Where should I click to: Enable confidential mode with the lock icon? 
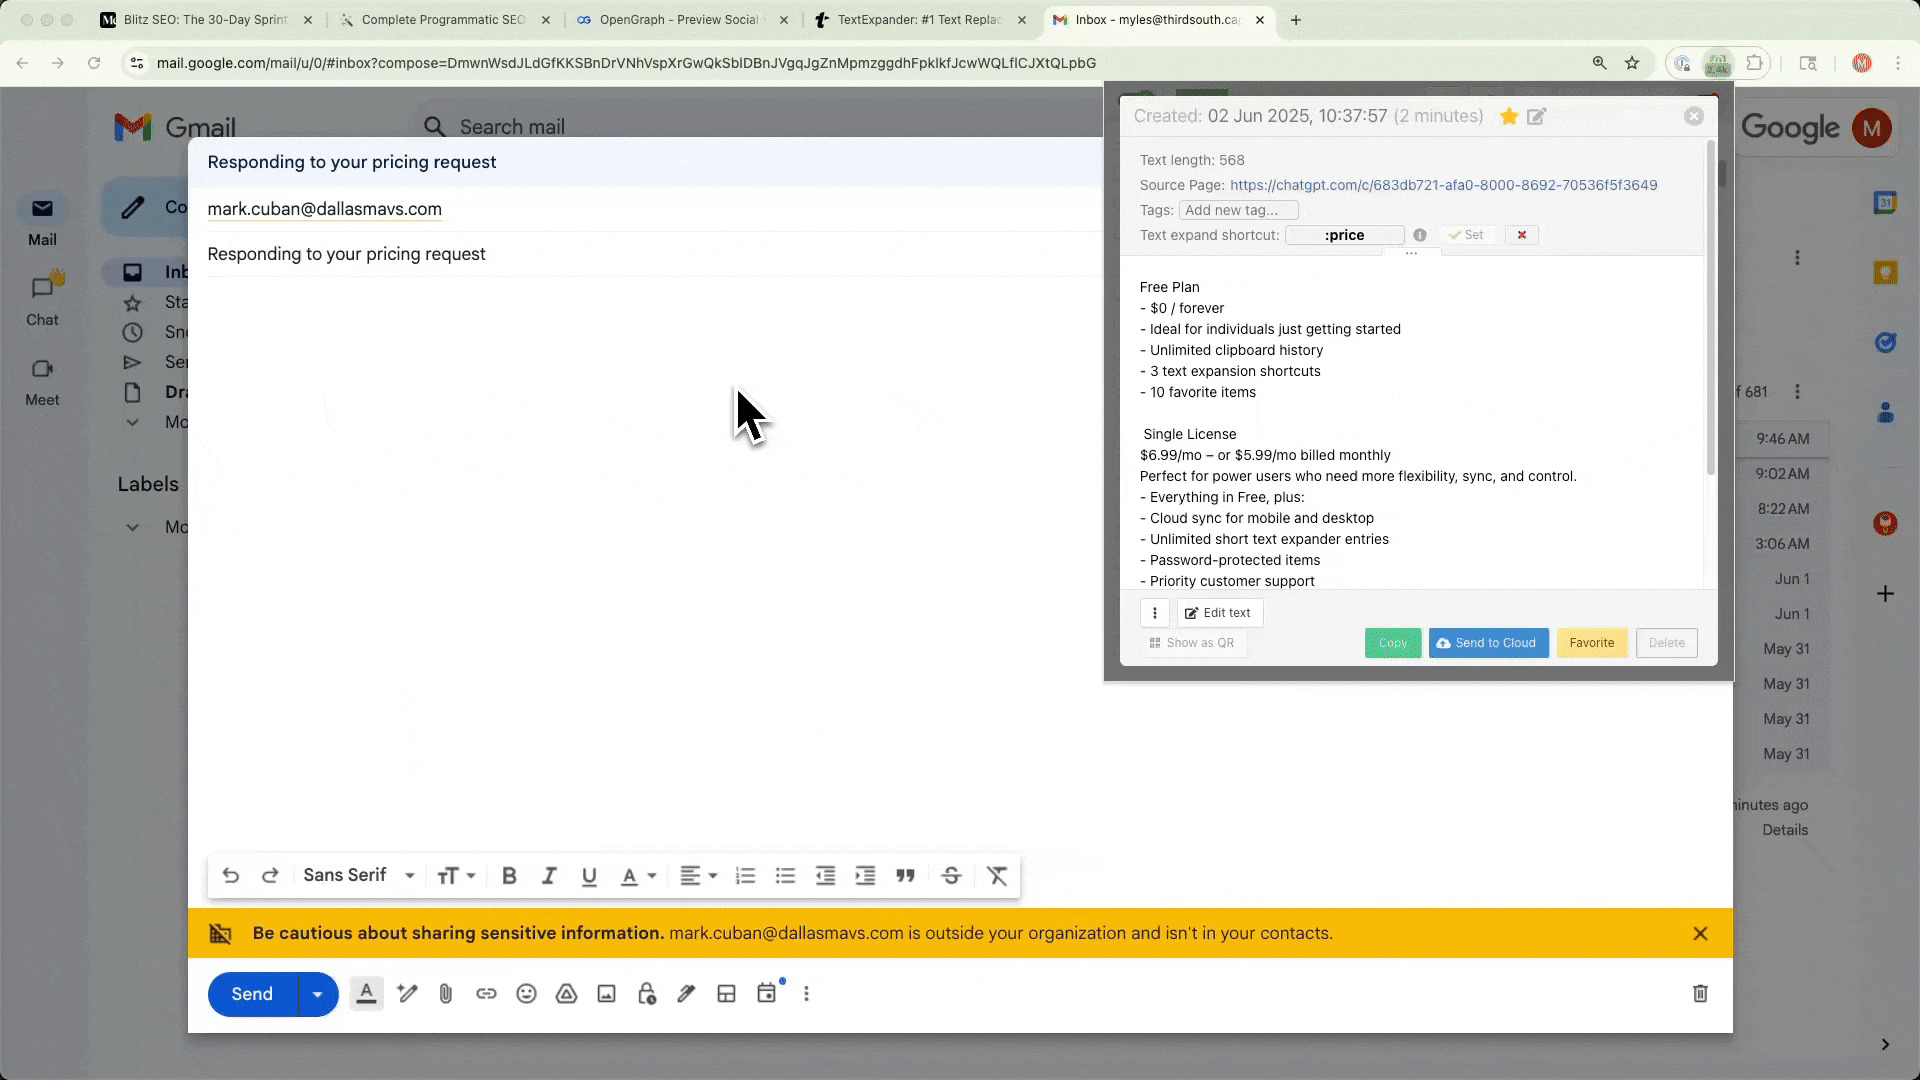[647, 993]
